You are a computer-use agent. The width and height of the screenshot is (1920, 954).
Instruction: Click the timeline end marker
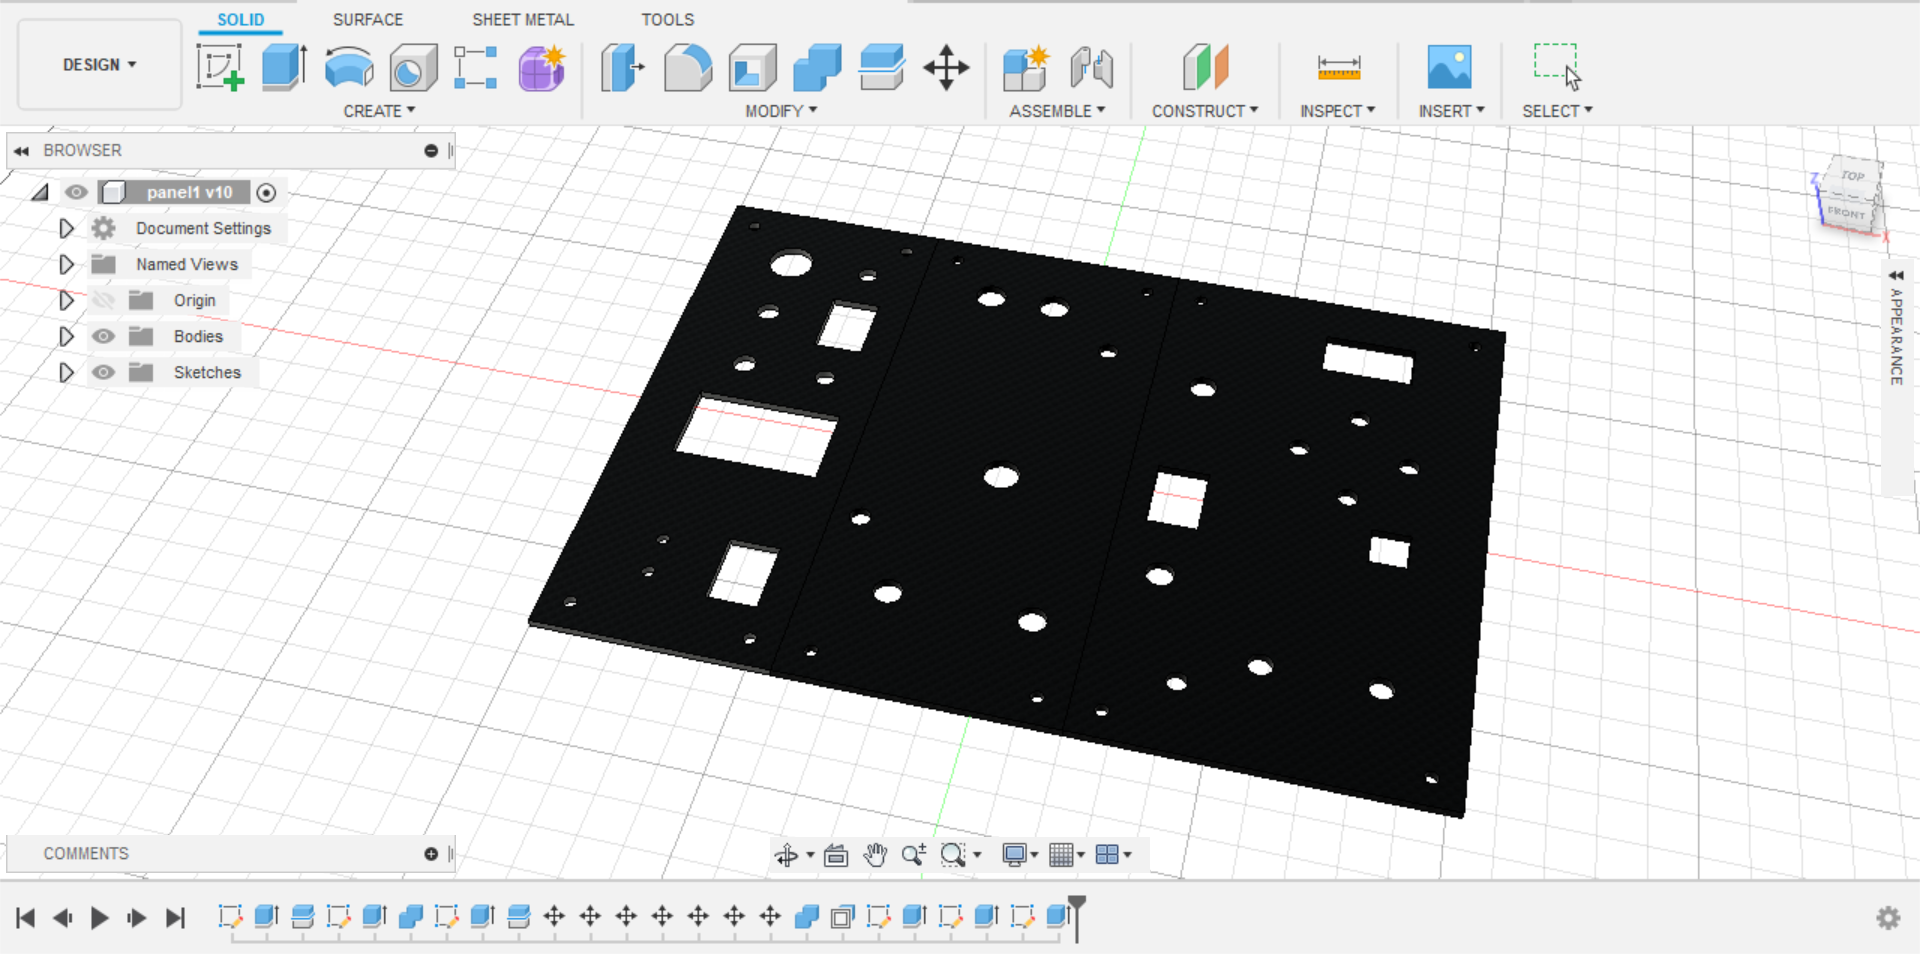pyautogui.click(x=1077, y=918)
